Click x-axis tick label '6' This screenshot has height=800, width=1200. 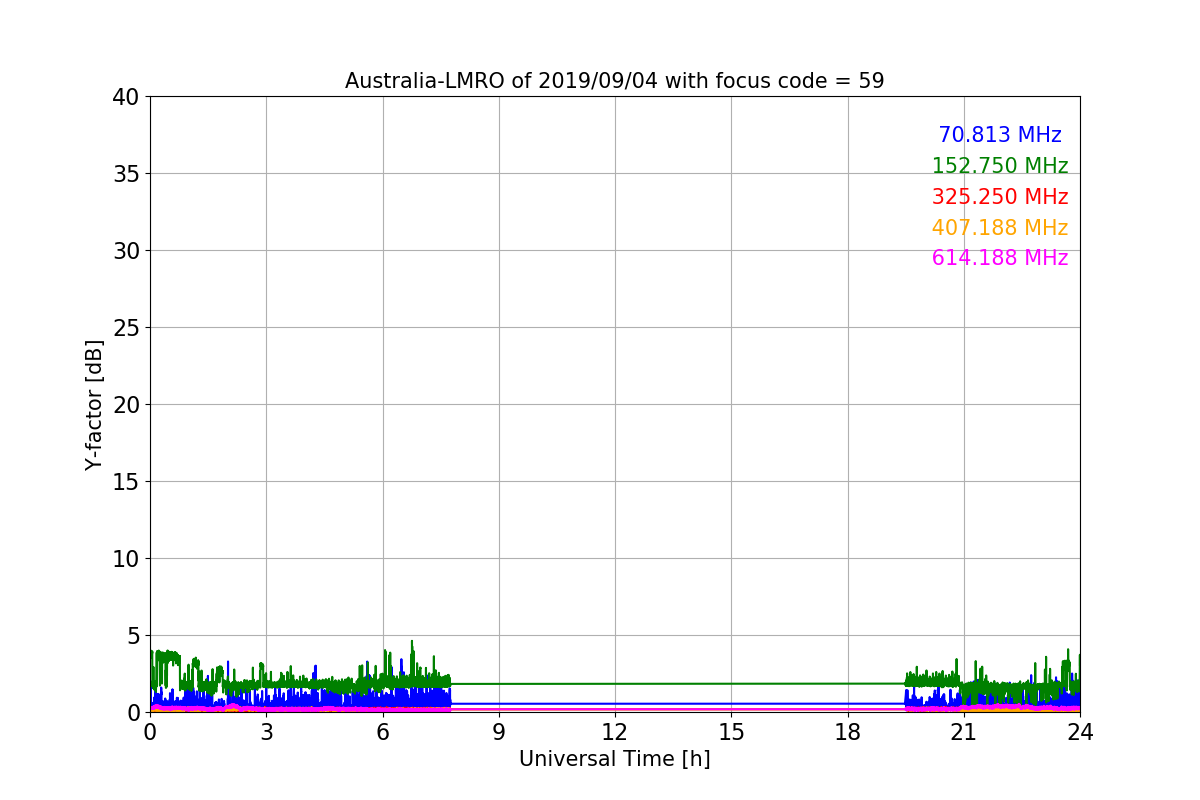[x=383, y=732]
